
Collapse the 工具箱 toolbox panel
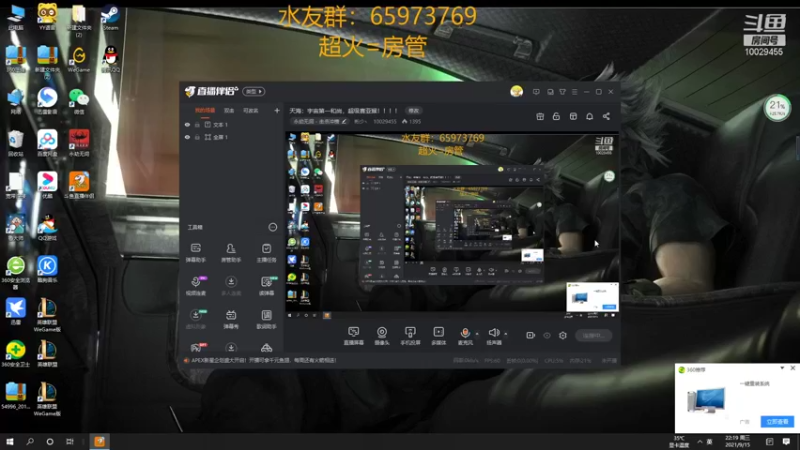click(x=272, y=227)
